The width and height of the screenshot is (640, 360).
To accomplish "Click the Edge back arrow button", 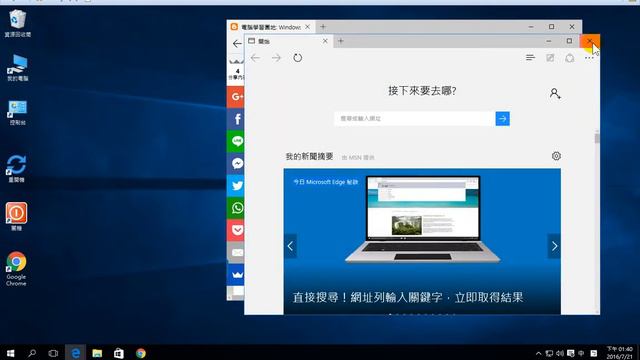I will (x=256, y=58).
